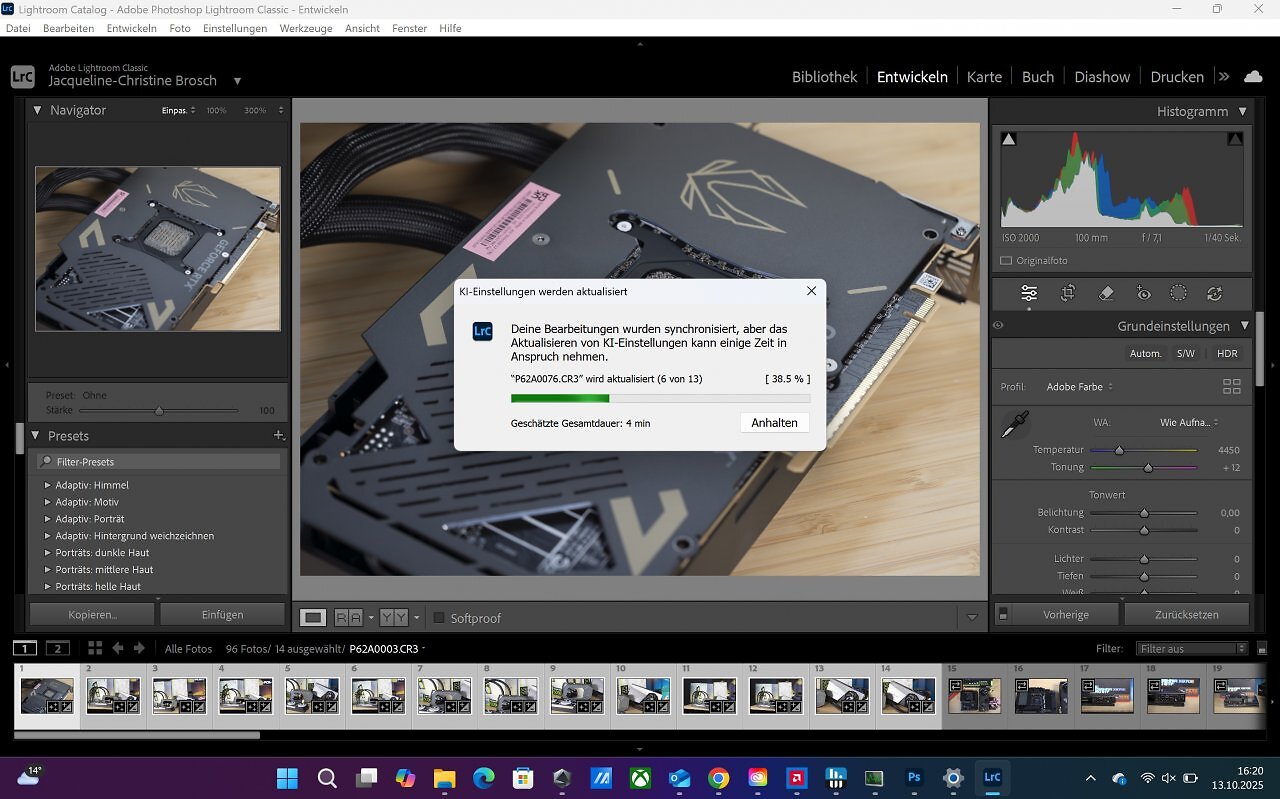Click the Vorherige button
The width and height of the screenshot is (1280, 799).
tap(1065, 614)
